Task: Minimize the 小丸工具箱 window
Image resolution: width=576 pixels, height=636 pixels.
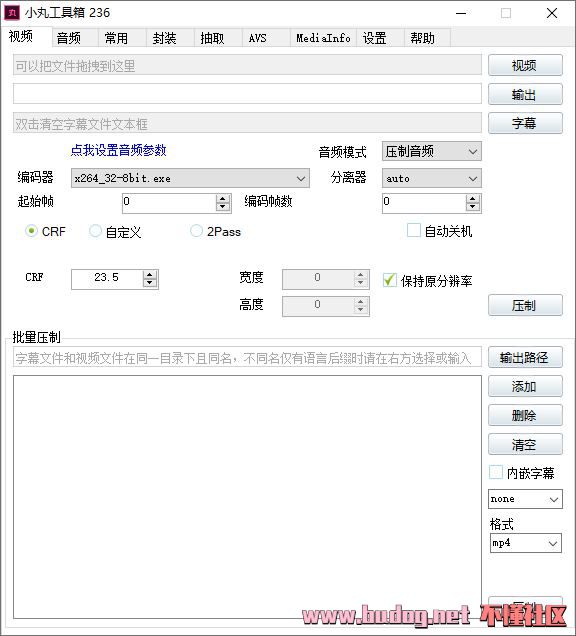Action: [461, 13]
